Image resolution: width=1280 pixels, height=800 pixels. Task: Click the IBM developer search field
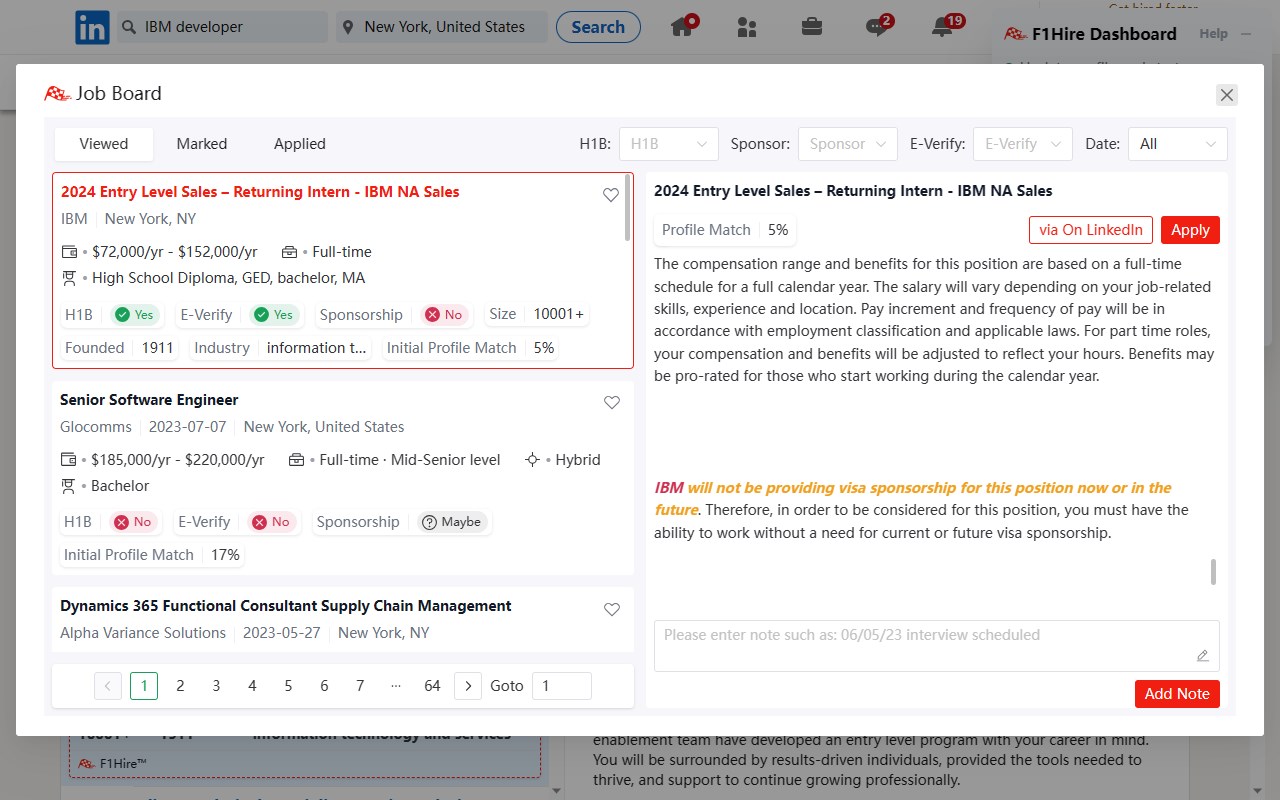222,27
